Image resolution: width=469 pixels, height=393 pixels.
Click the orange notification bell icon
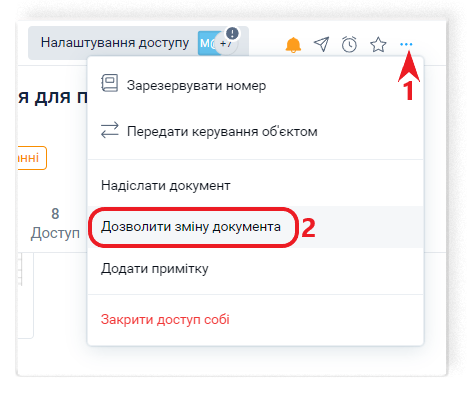tap(293, 45)
